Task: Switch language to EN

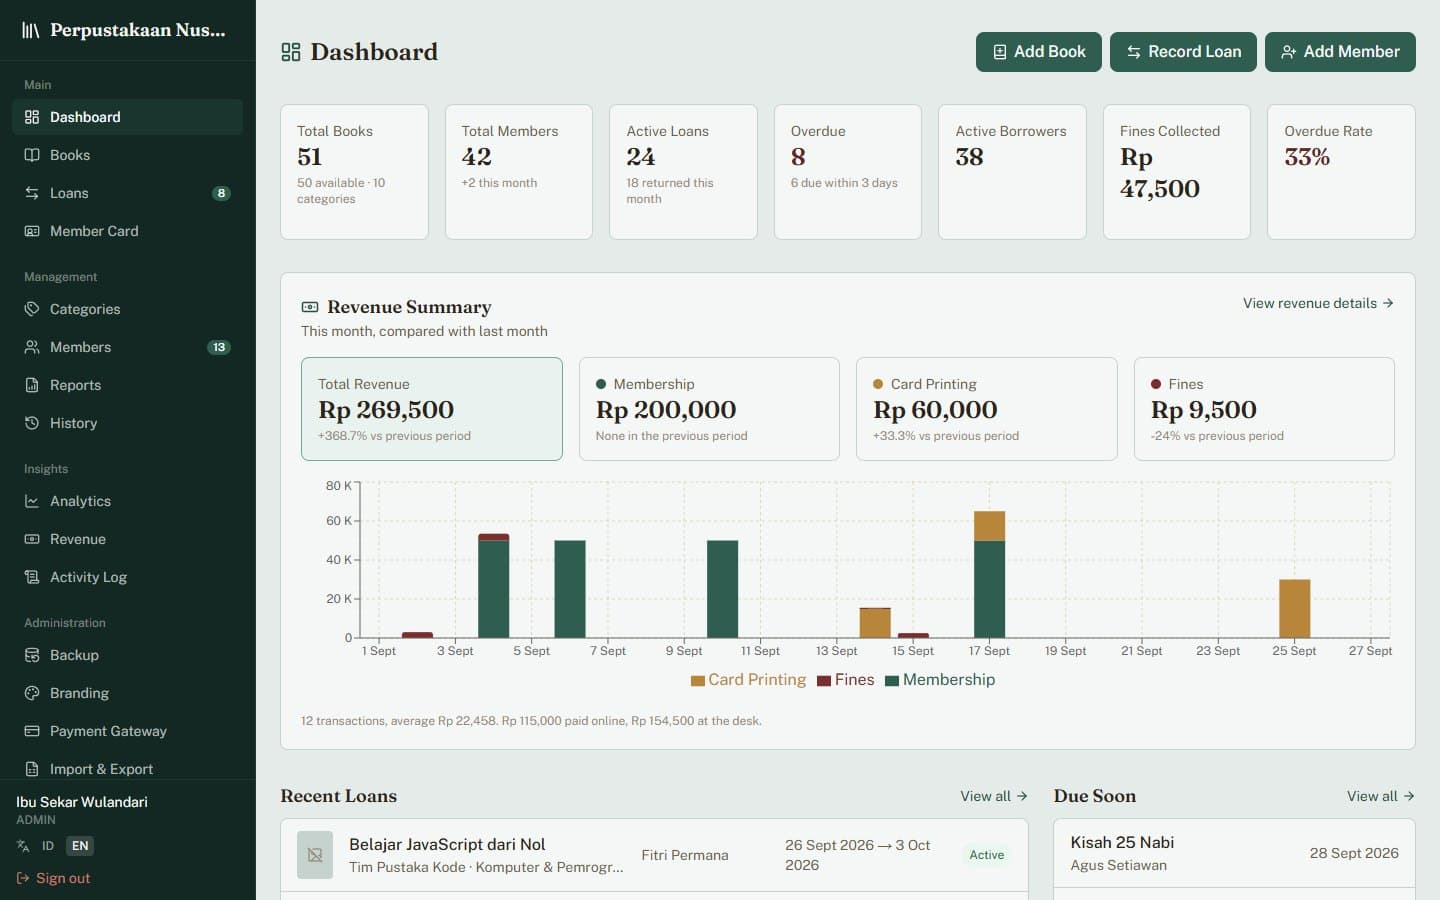Action: click(x=80, y=846)
